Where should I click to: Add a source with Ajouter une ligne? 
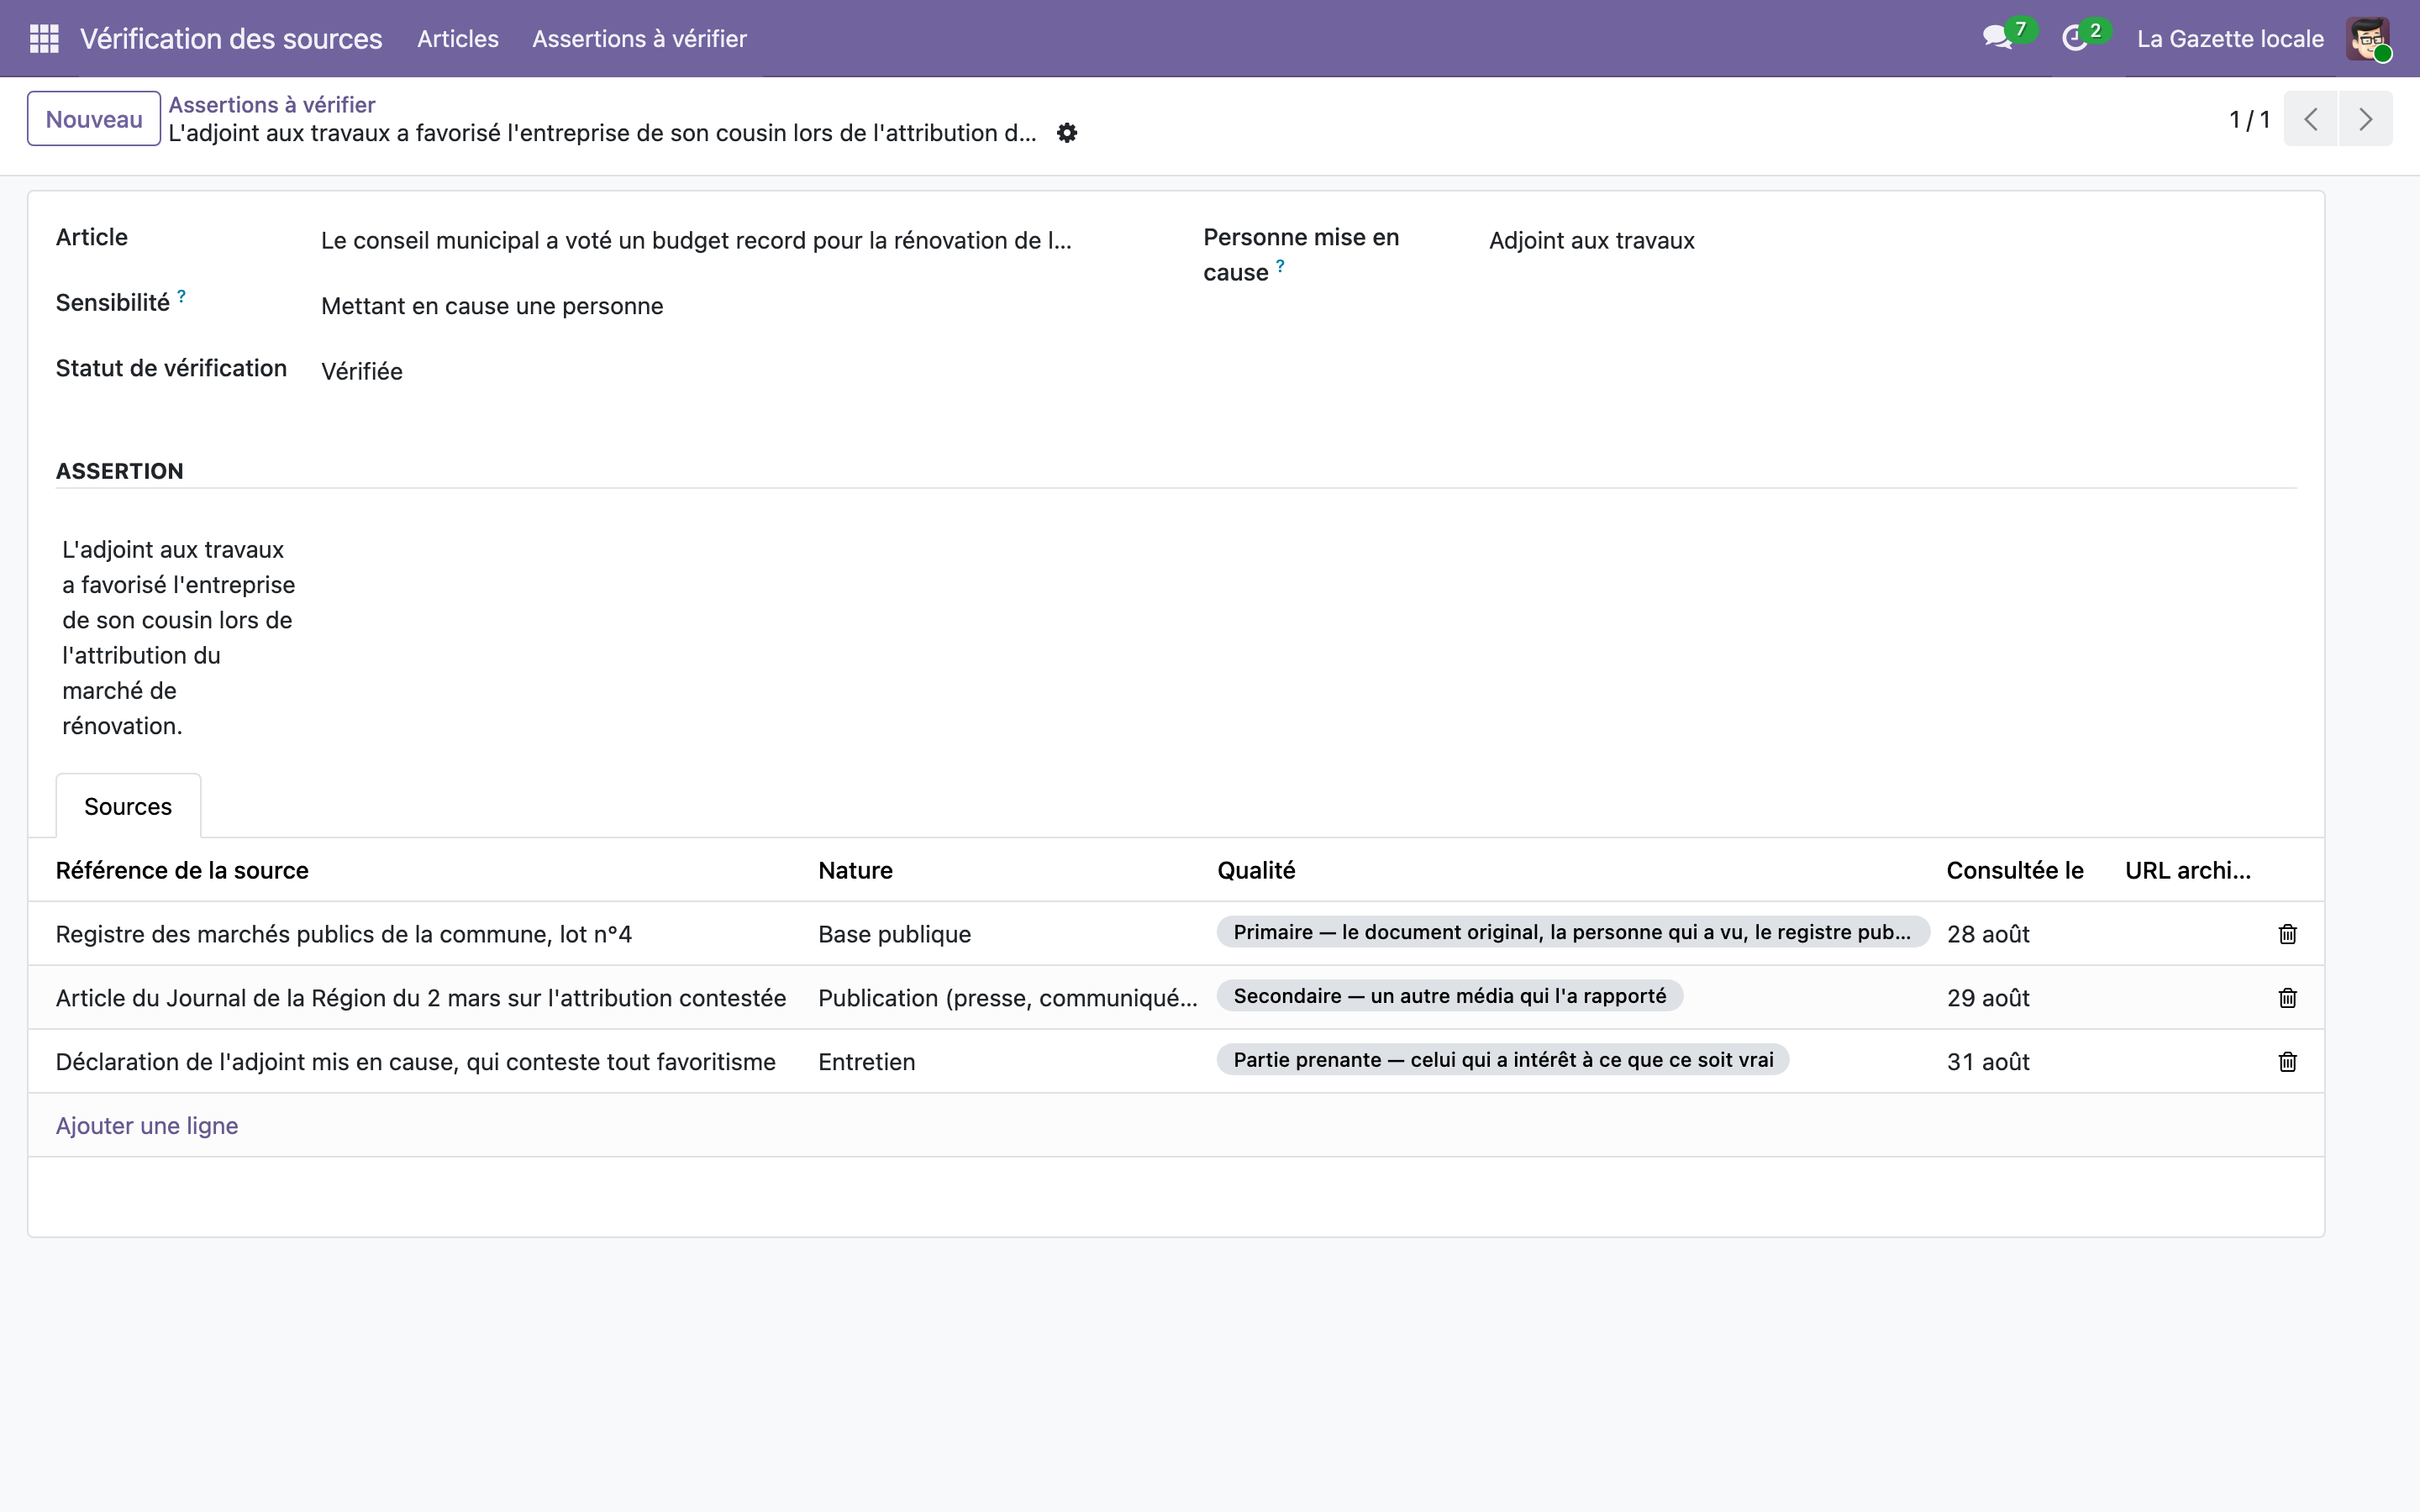point(147,1126)
